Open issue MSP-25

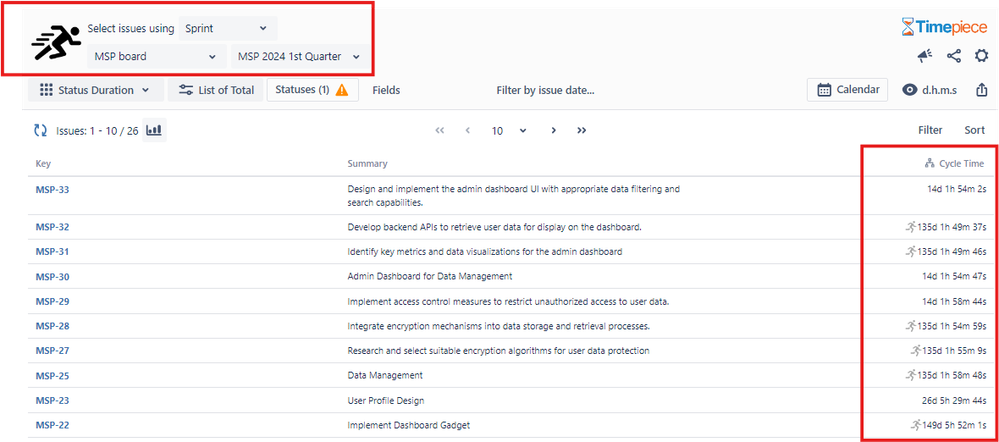pyautogui.click(x=52, y=376)
